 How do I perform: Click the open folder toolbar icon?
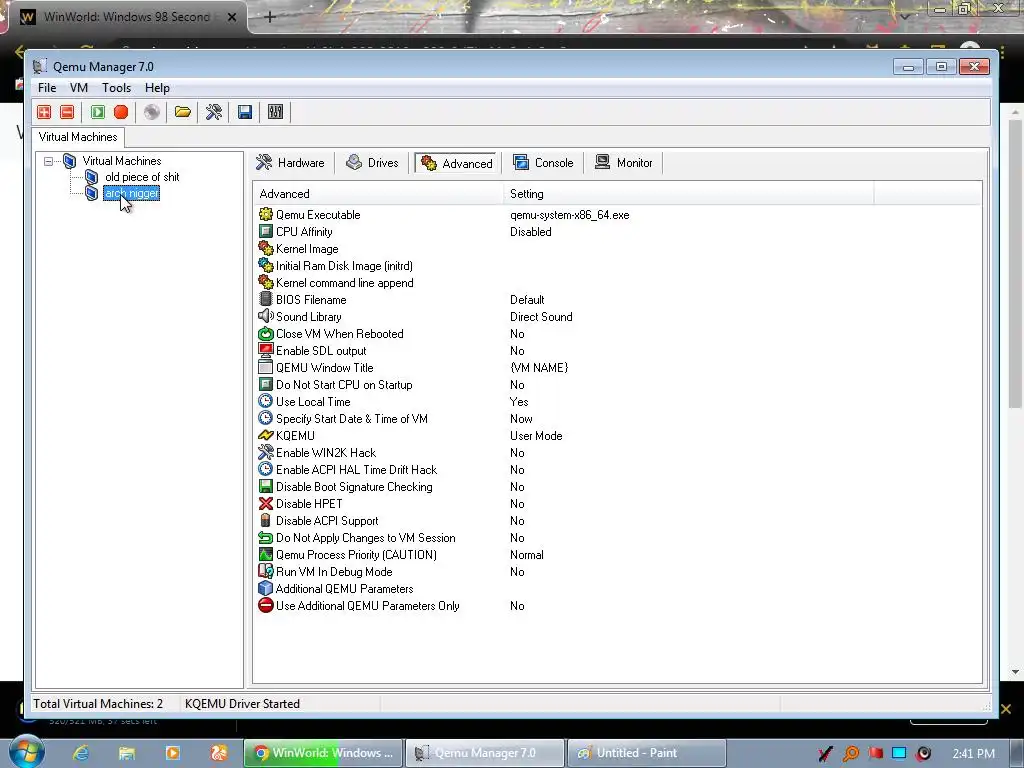coord(183,112)
